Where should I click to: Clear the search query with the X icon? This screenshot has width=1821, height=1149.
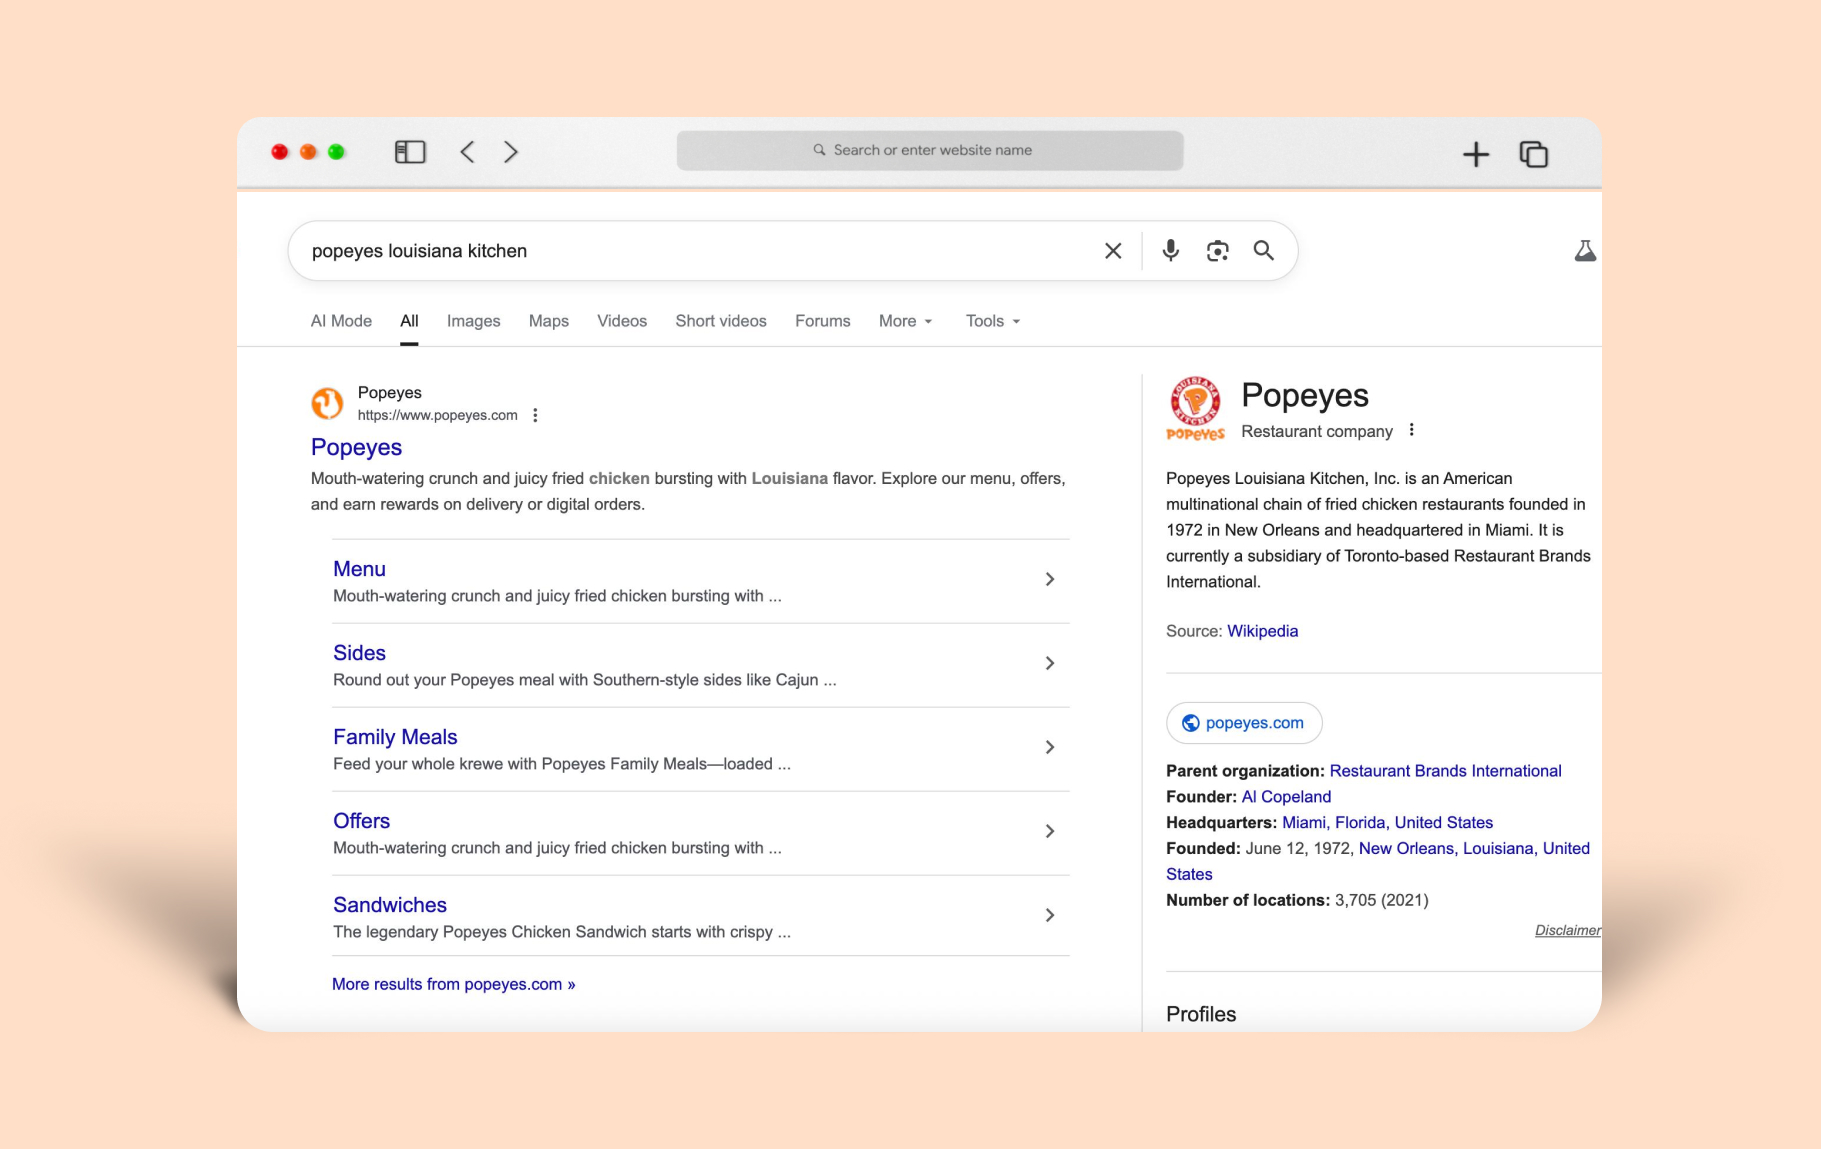[1113, 251]
